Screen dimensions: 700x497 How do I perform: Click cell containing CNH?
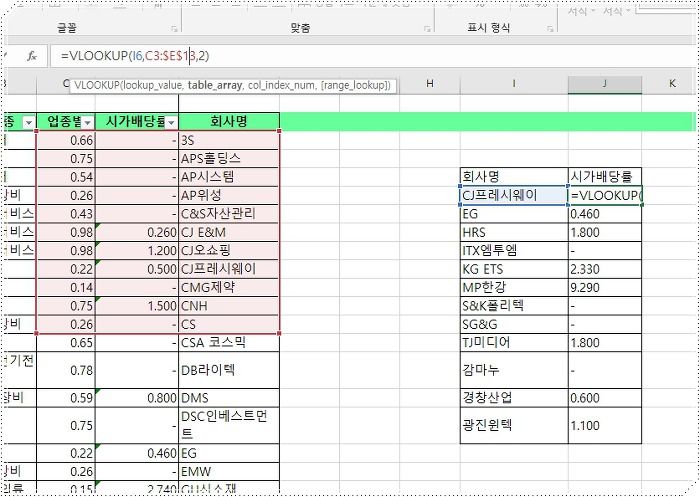click(x=229, y=306)
